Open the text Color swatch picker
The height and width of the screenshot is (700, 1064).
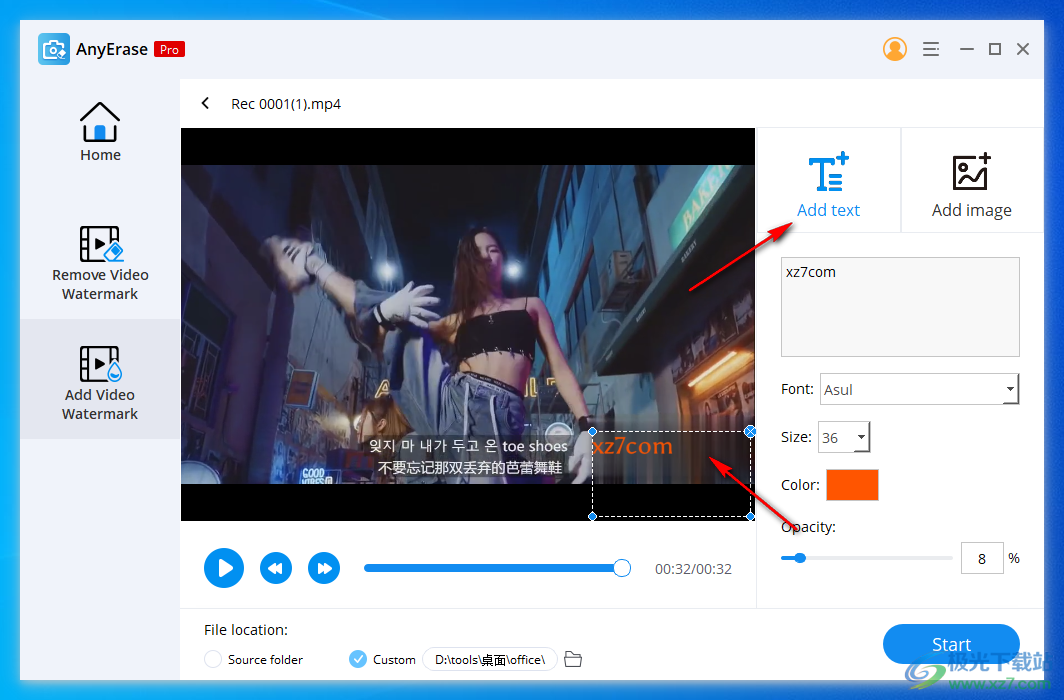tap(852, 484)
